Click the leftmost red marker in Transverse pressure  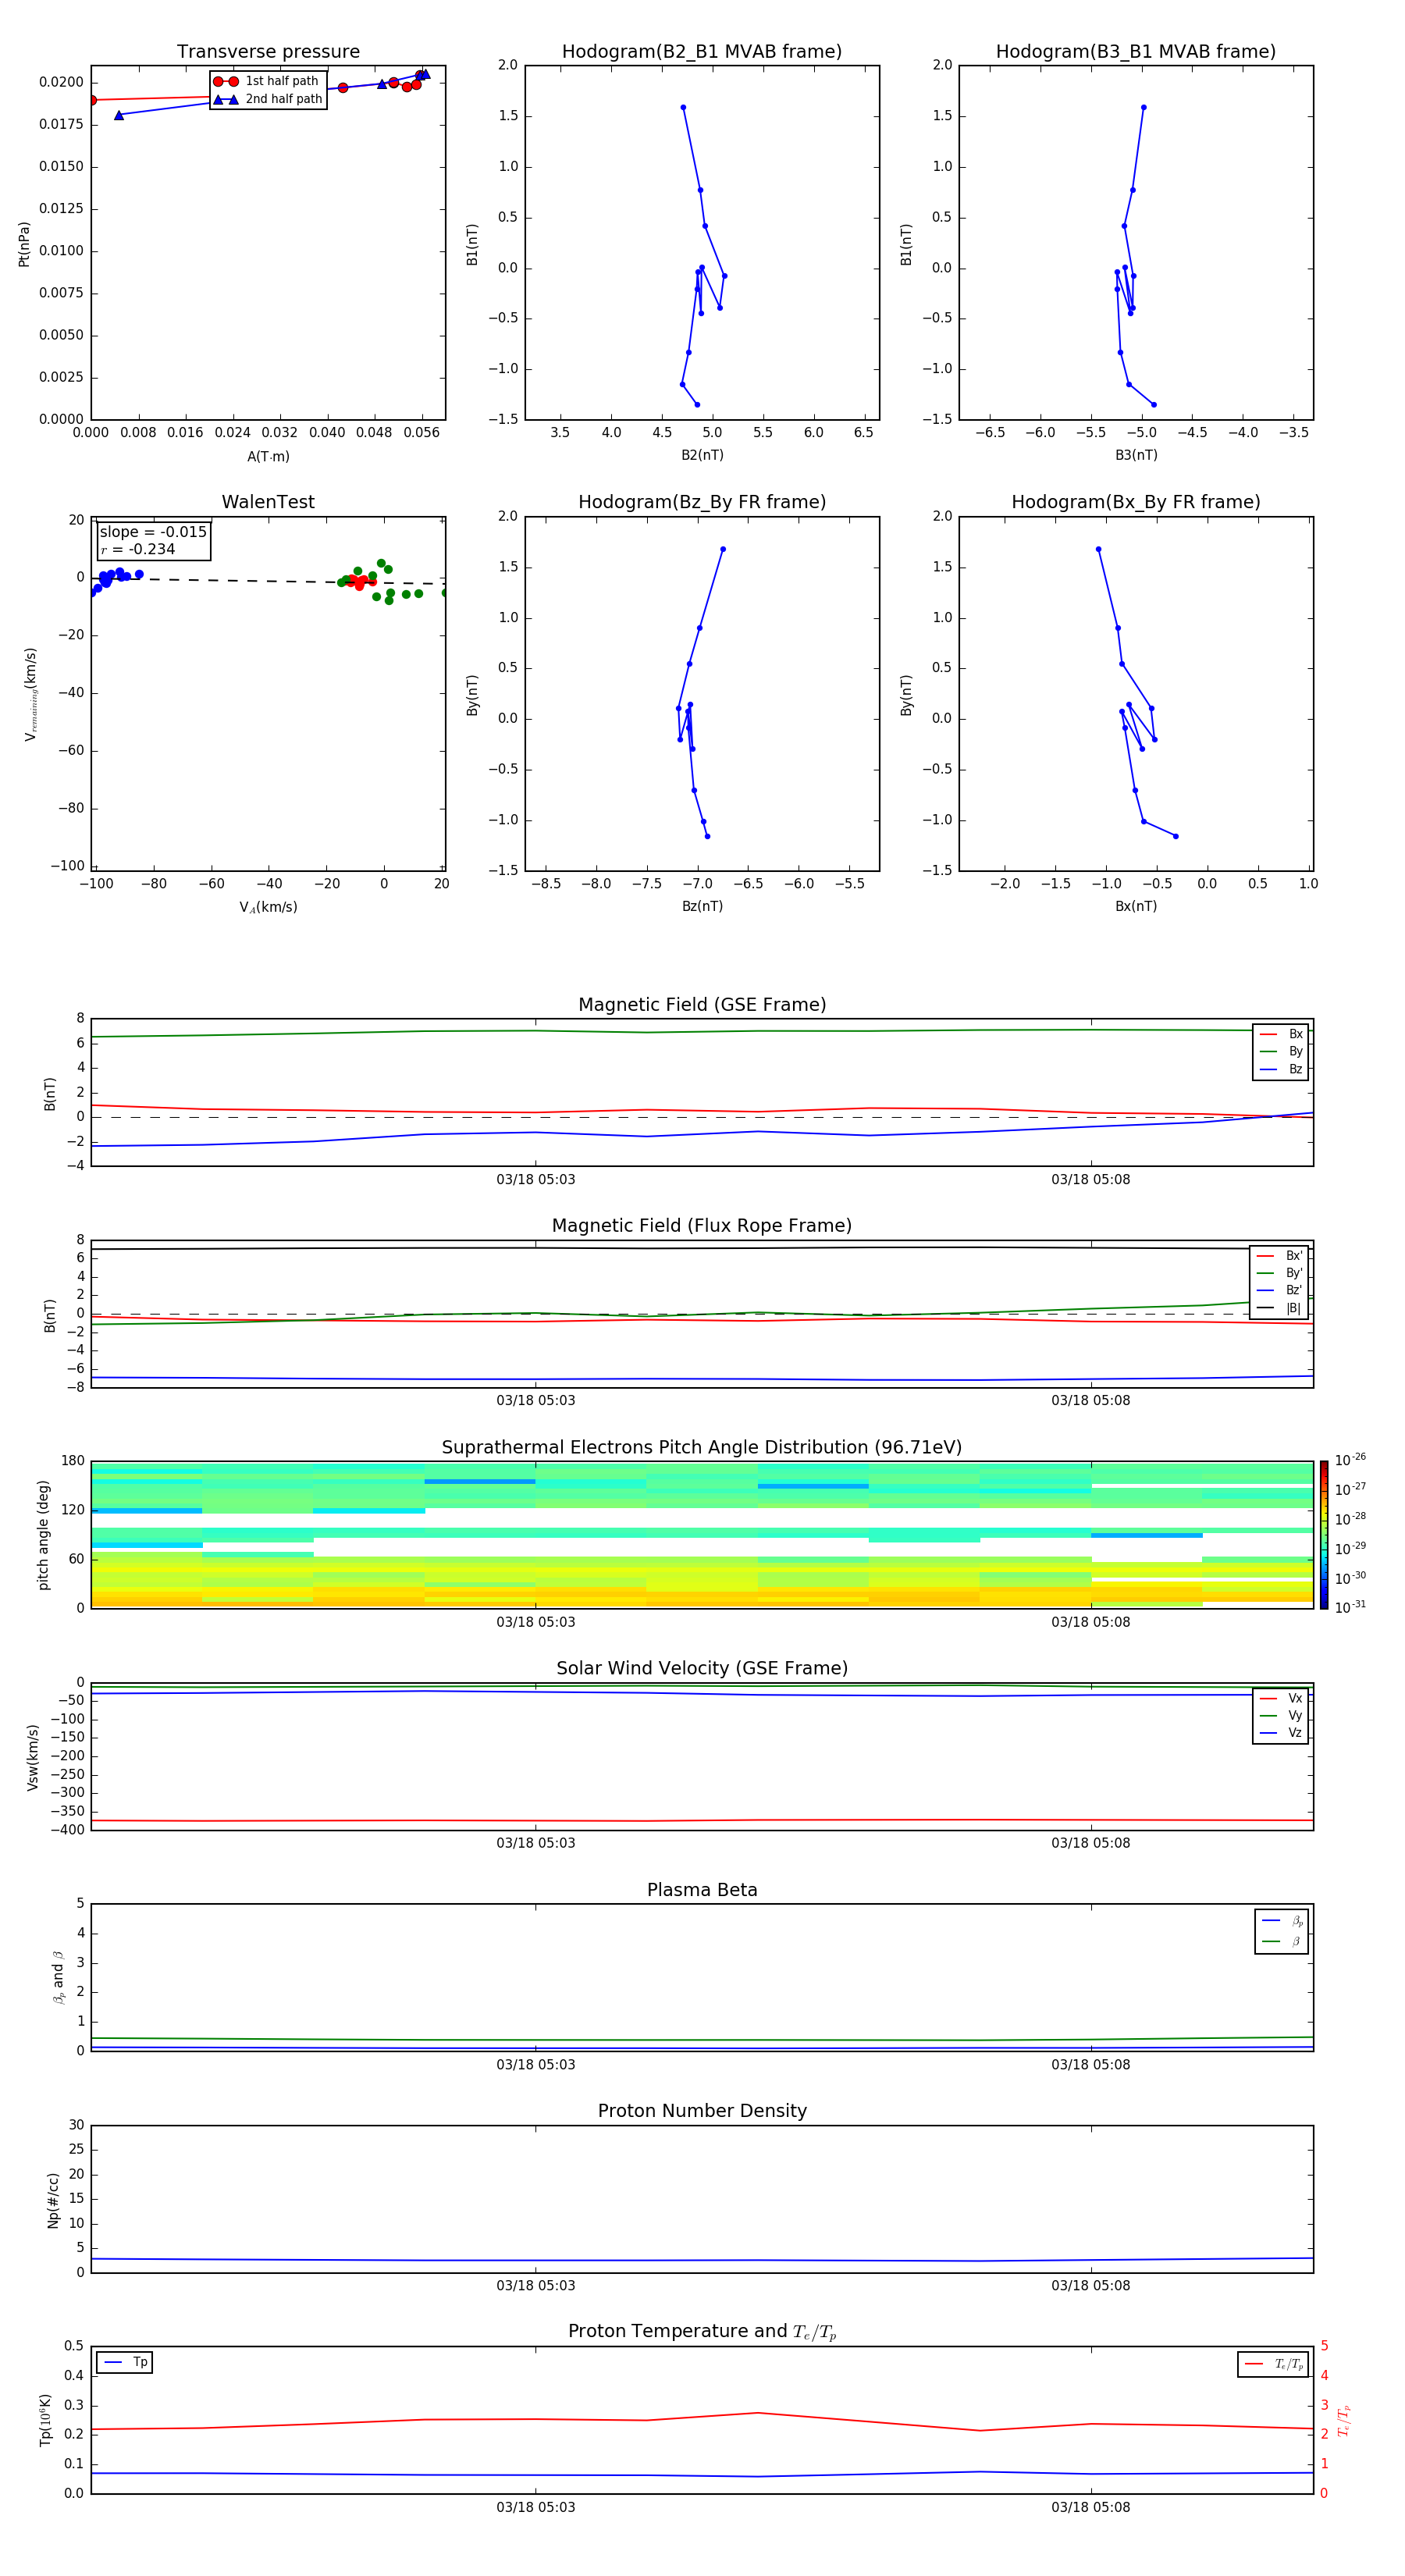pyautogui.click(x=92, y=100)
